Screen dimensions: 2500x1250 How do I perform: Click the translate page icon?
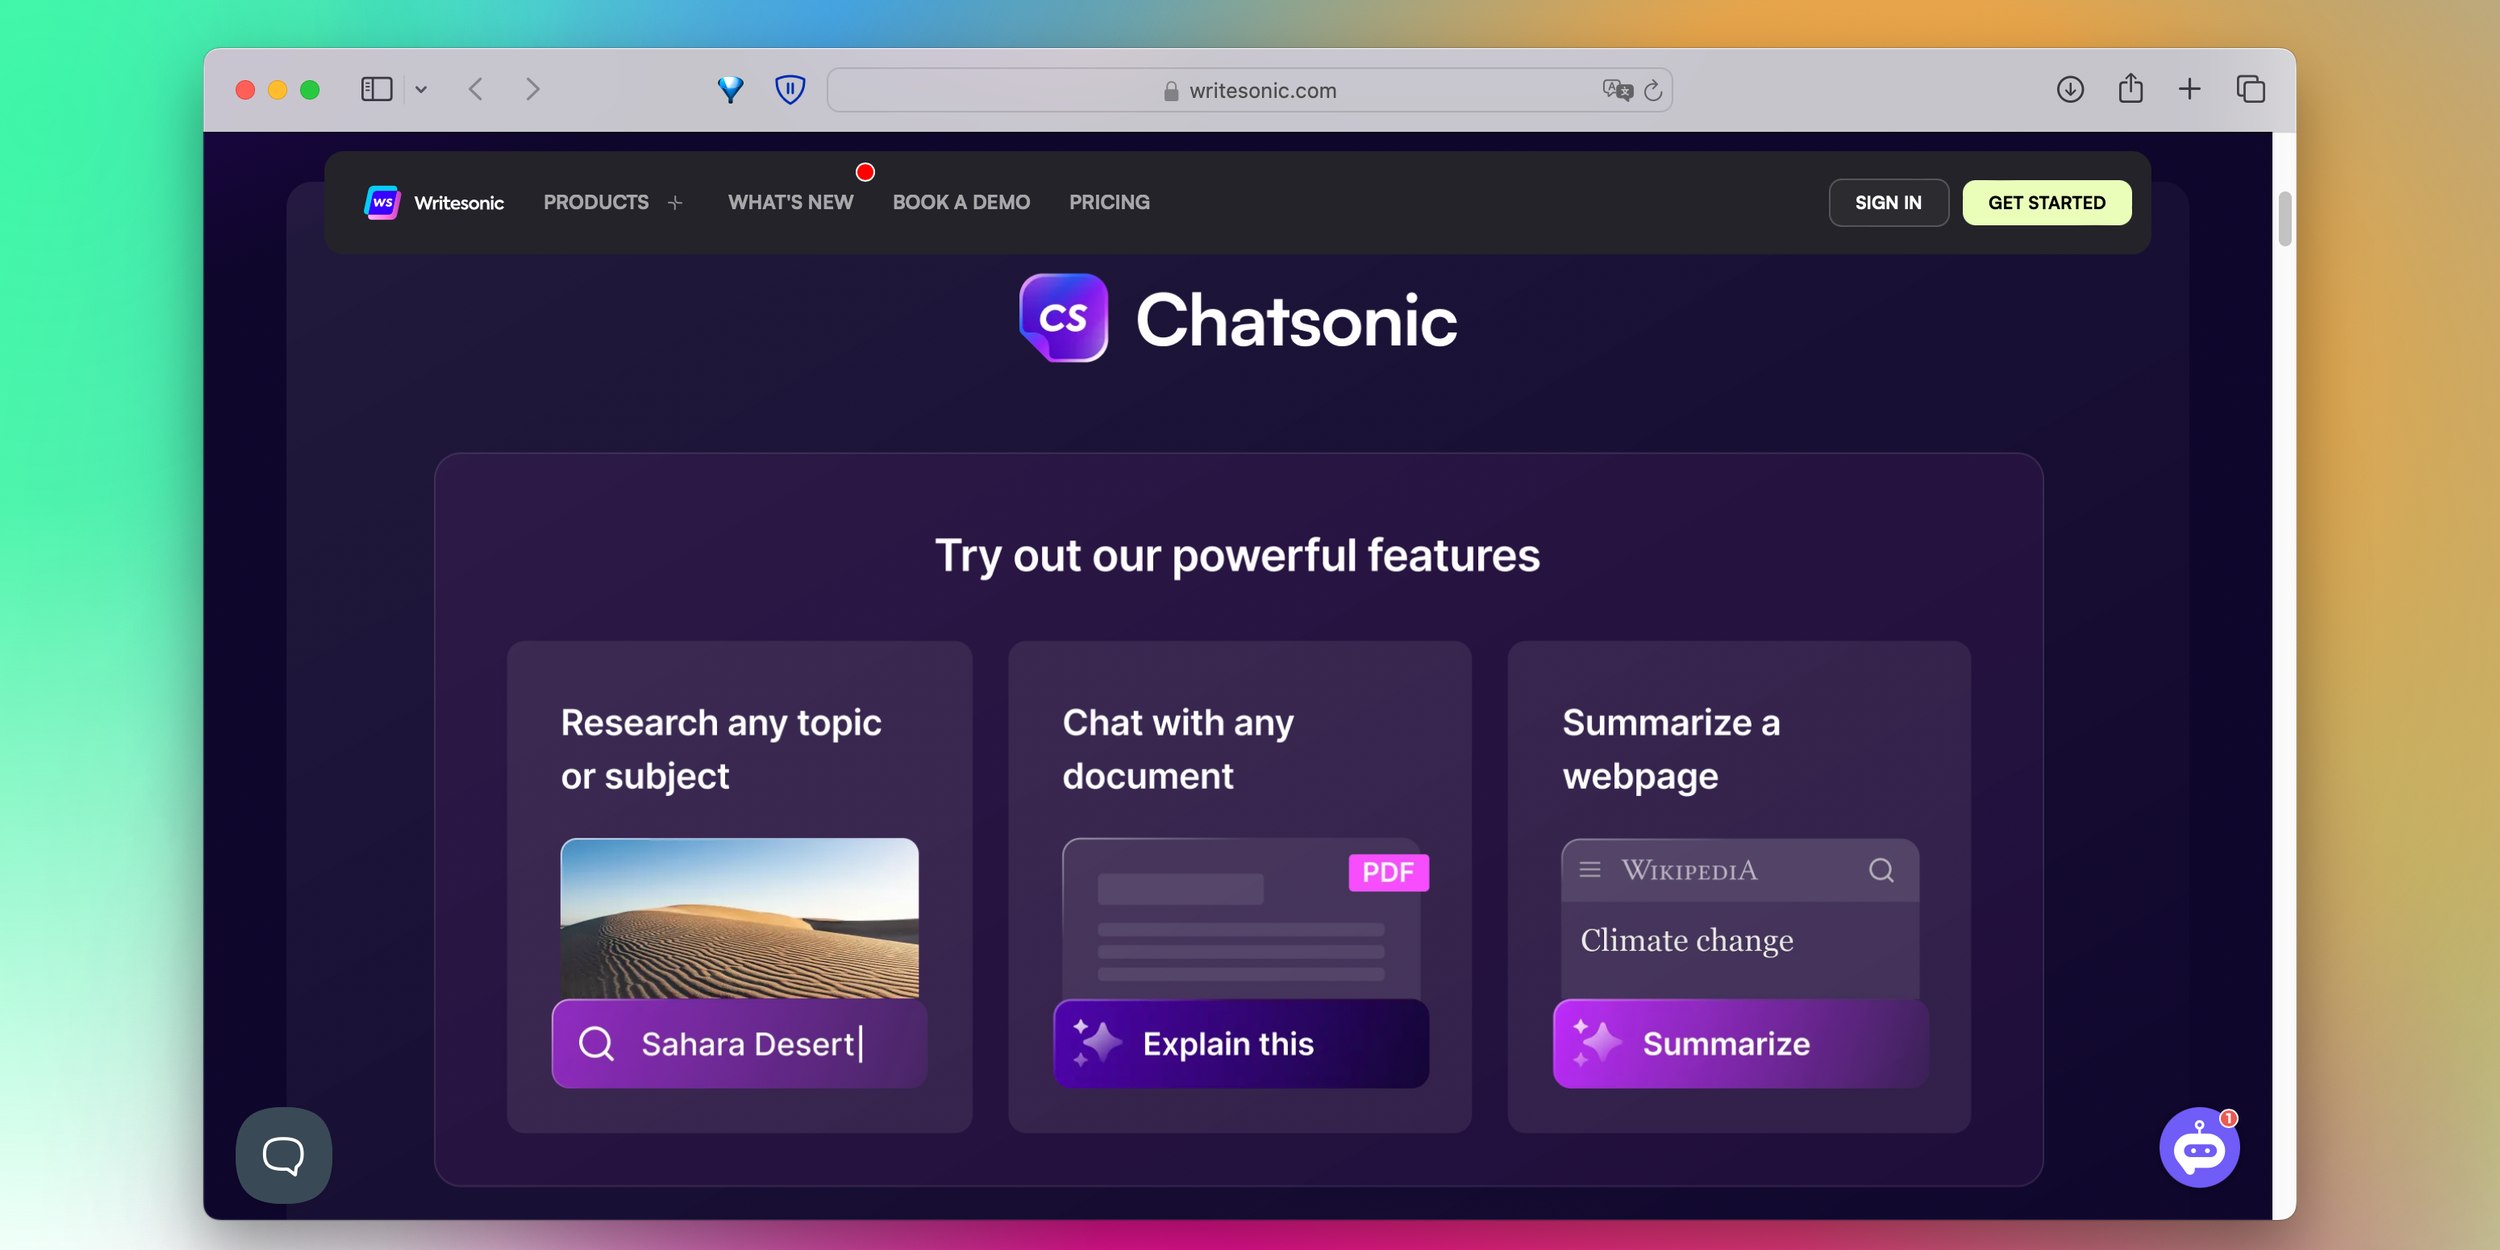coord(1616,90)
